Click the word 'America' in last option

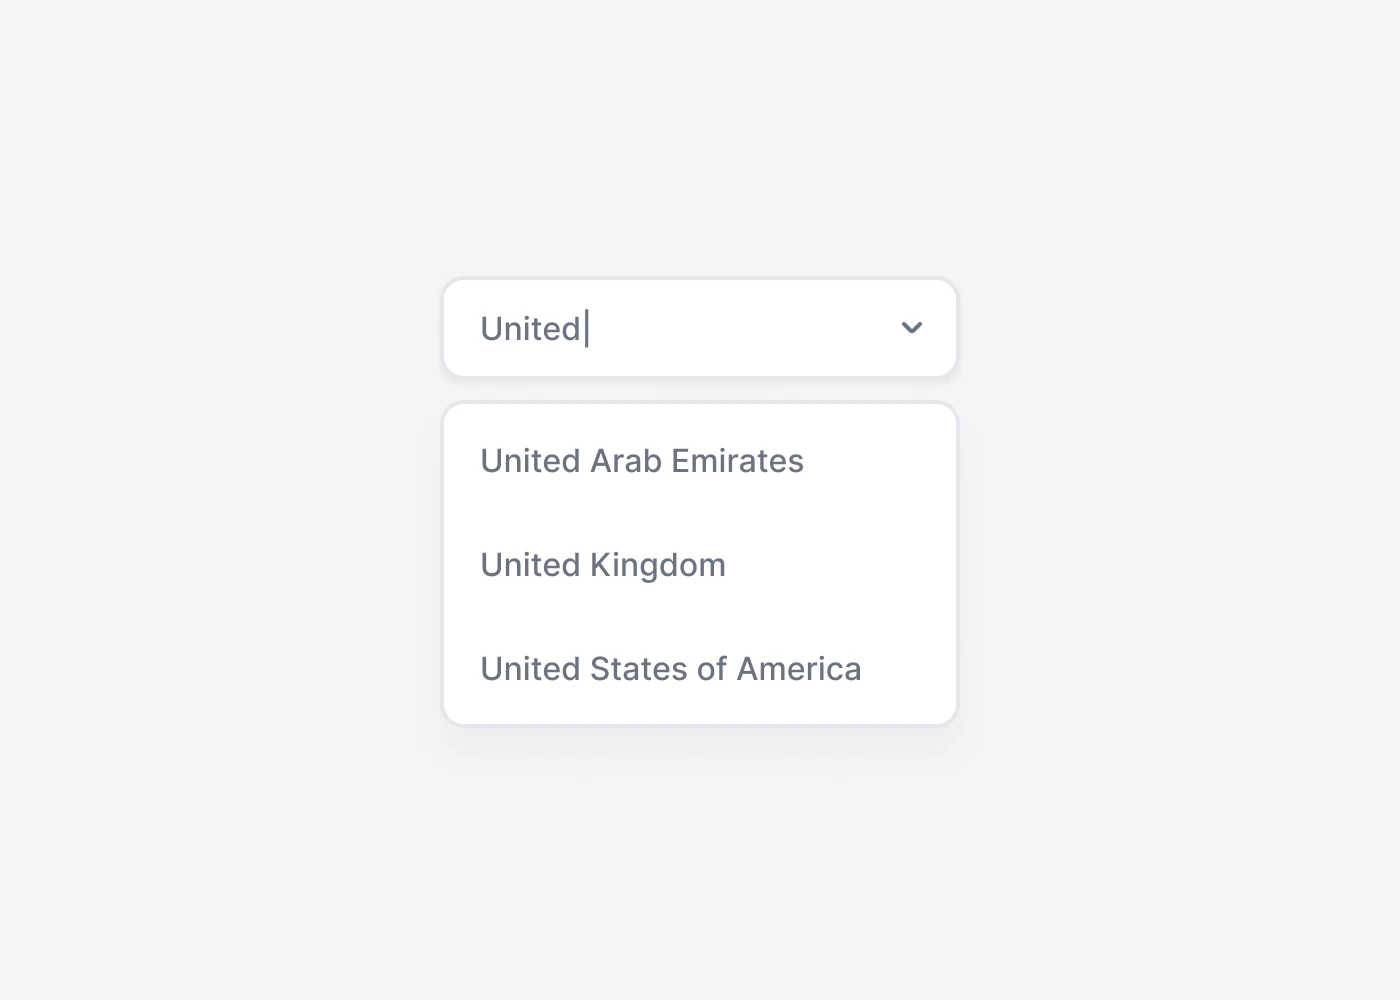(798, 669)
